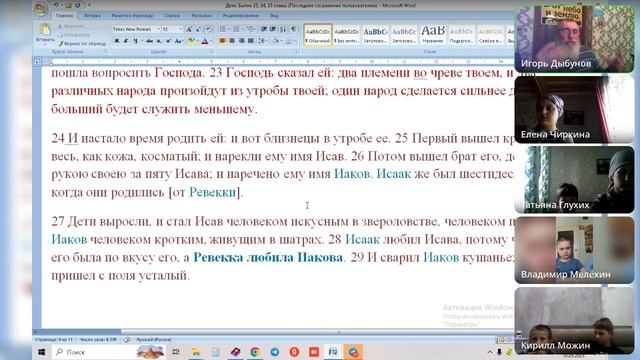Select the align right button
Image resolution: width=640 pixels, height=360 pixels.
(x=242, y=41)
